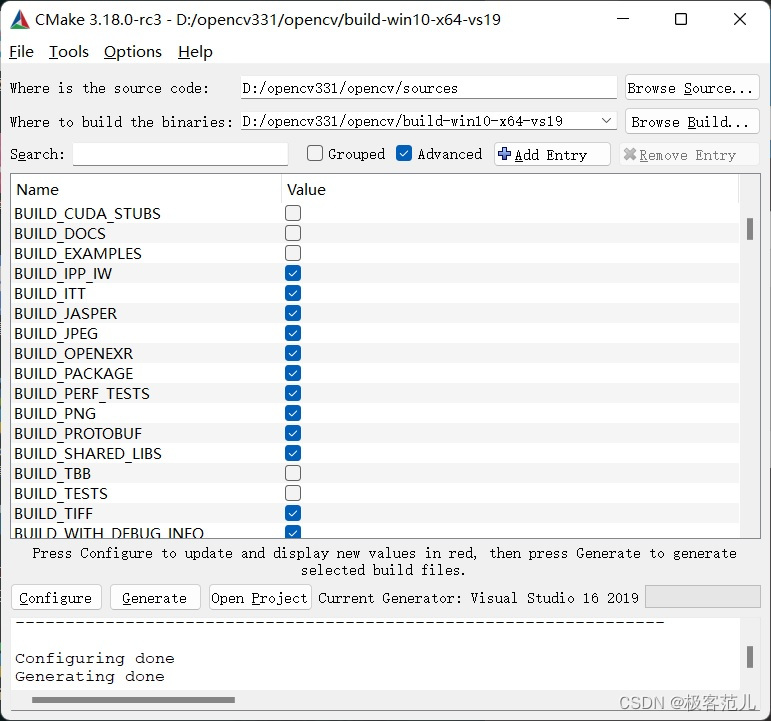Image resolution: width=771 pixels, height=721 pixels.
Task: Check the BUILD_EXAMPLES option
Action: (x=293, y=253)
